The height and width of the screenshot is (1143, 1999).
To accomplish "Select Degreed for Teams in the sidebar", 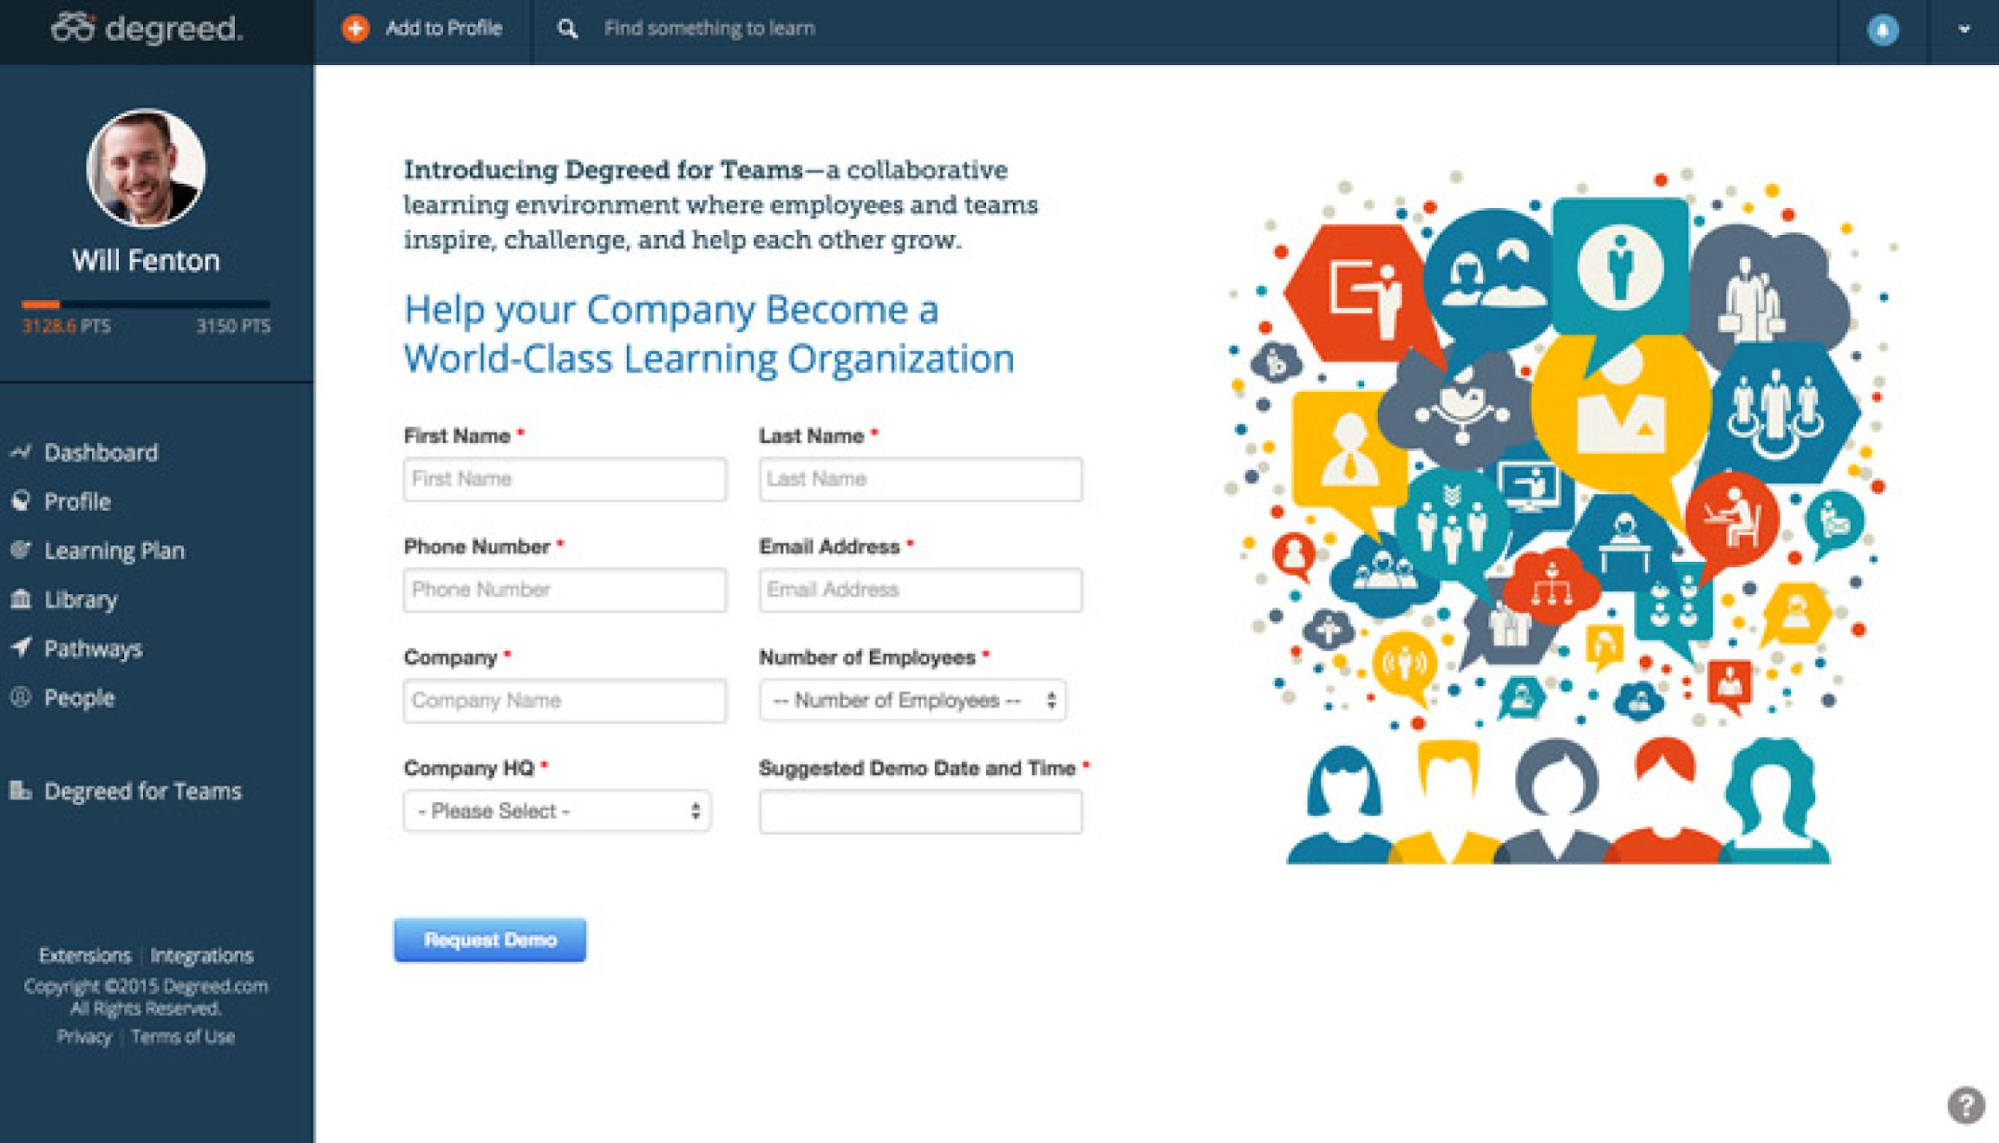I will [143, 791].
